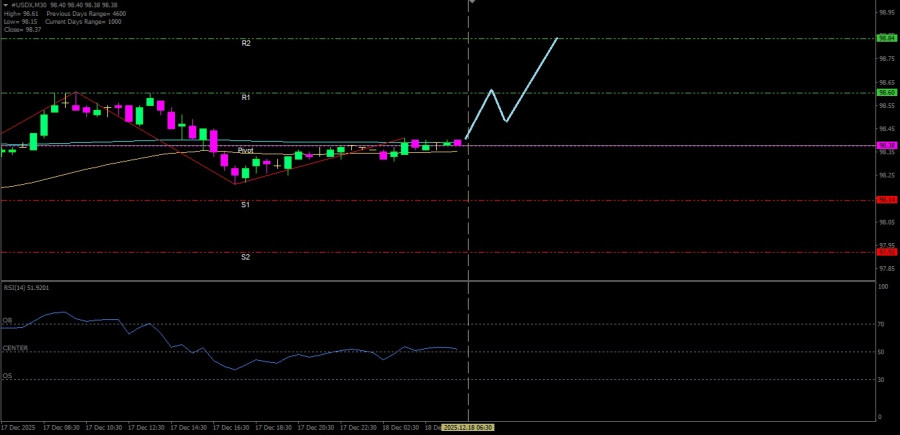Select the S1 support level label
The height and width of the screenshot is (435, 900).
point(245,204)
